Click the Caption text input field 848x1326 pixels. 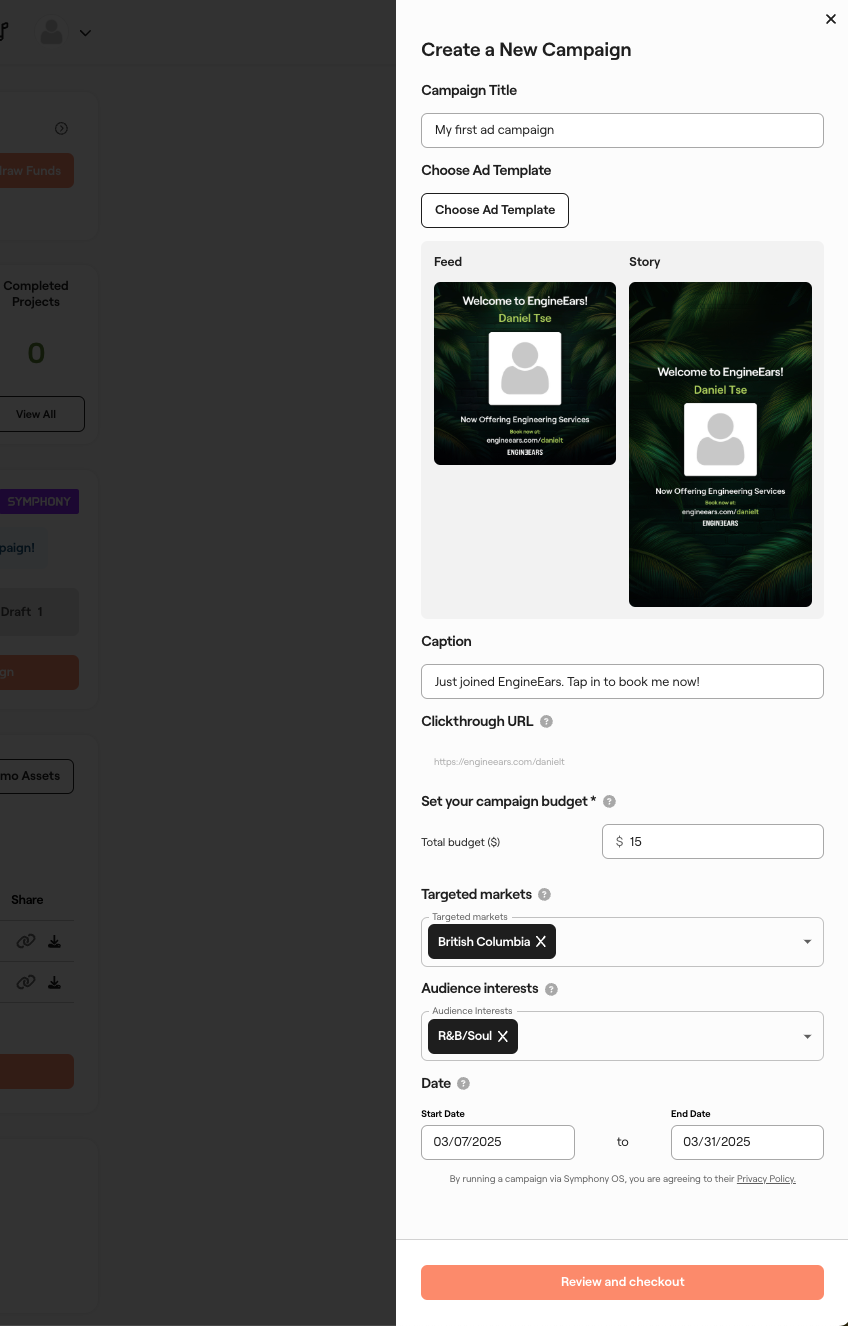(x=622, y=681)
